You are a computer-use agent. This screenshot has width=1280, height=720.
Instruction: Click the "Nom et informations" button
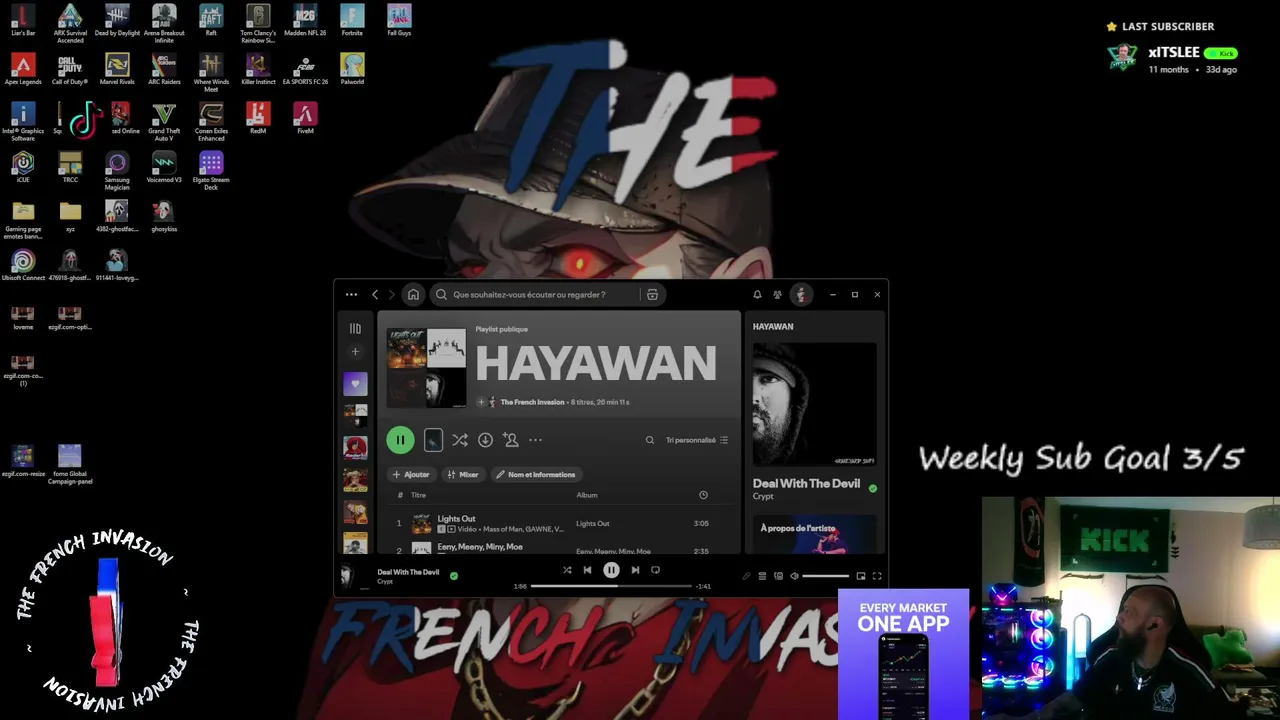(535, 475)
